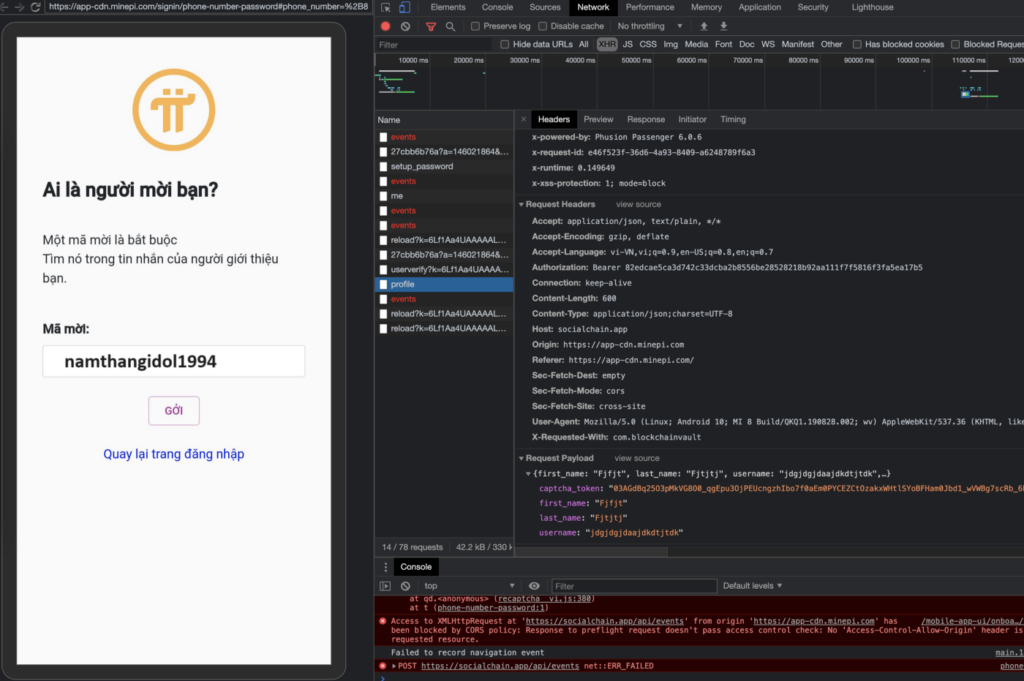This screenshot has width=1024, height=681.
Task: Collapse the Request Headers section
Action: pyautogui.click(x=522, y=204)
